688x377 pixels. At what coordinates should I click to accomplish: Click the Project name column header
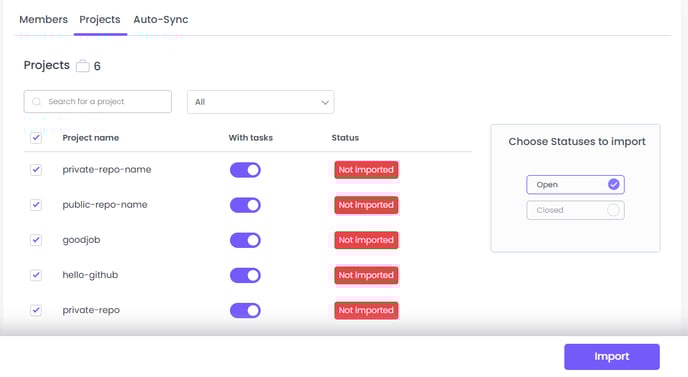(x=90, y=138)
